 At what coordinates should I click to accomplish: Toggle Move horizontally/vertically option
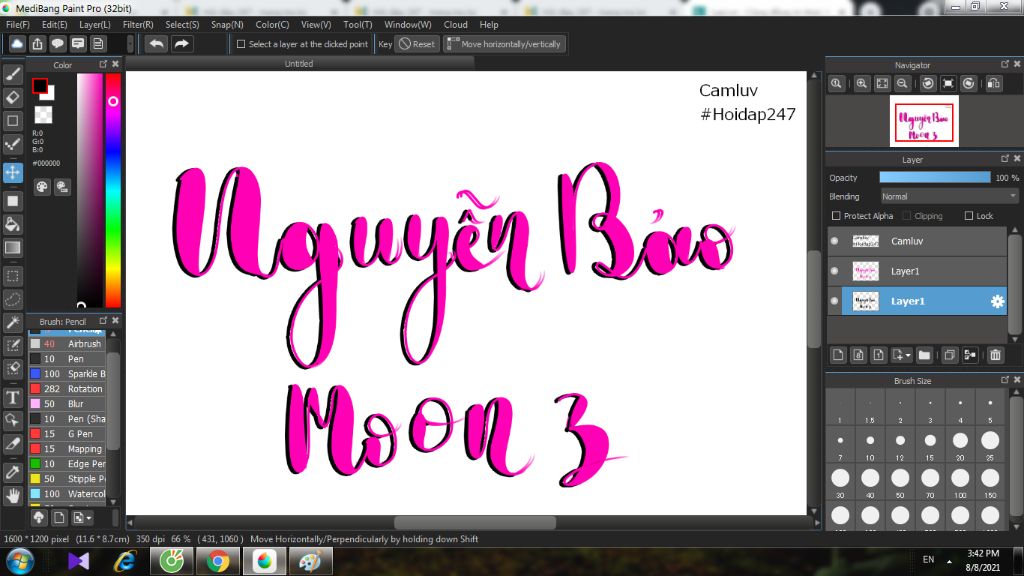coord(504,44)
